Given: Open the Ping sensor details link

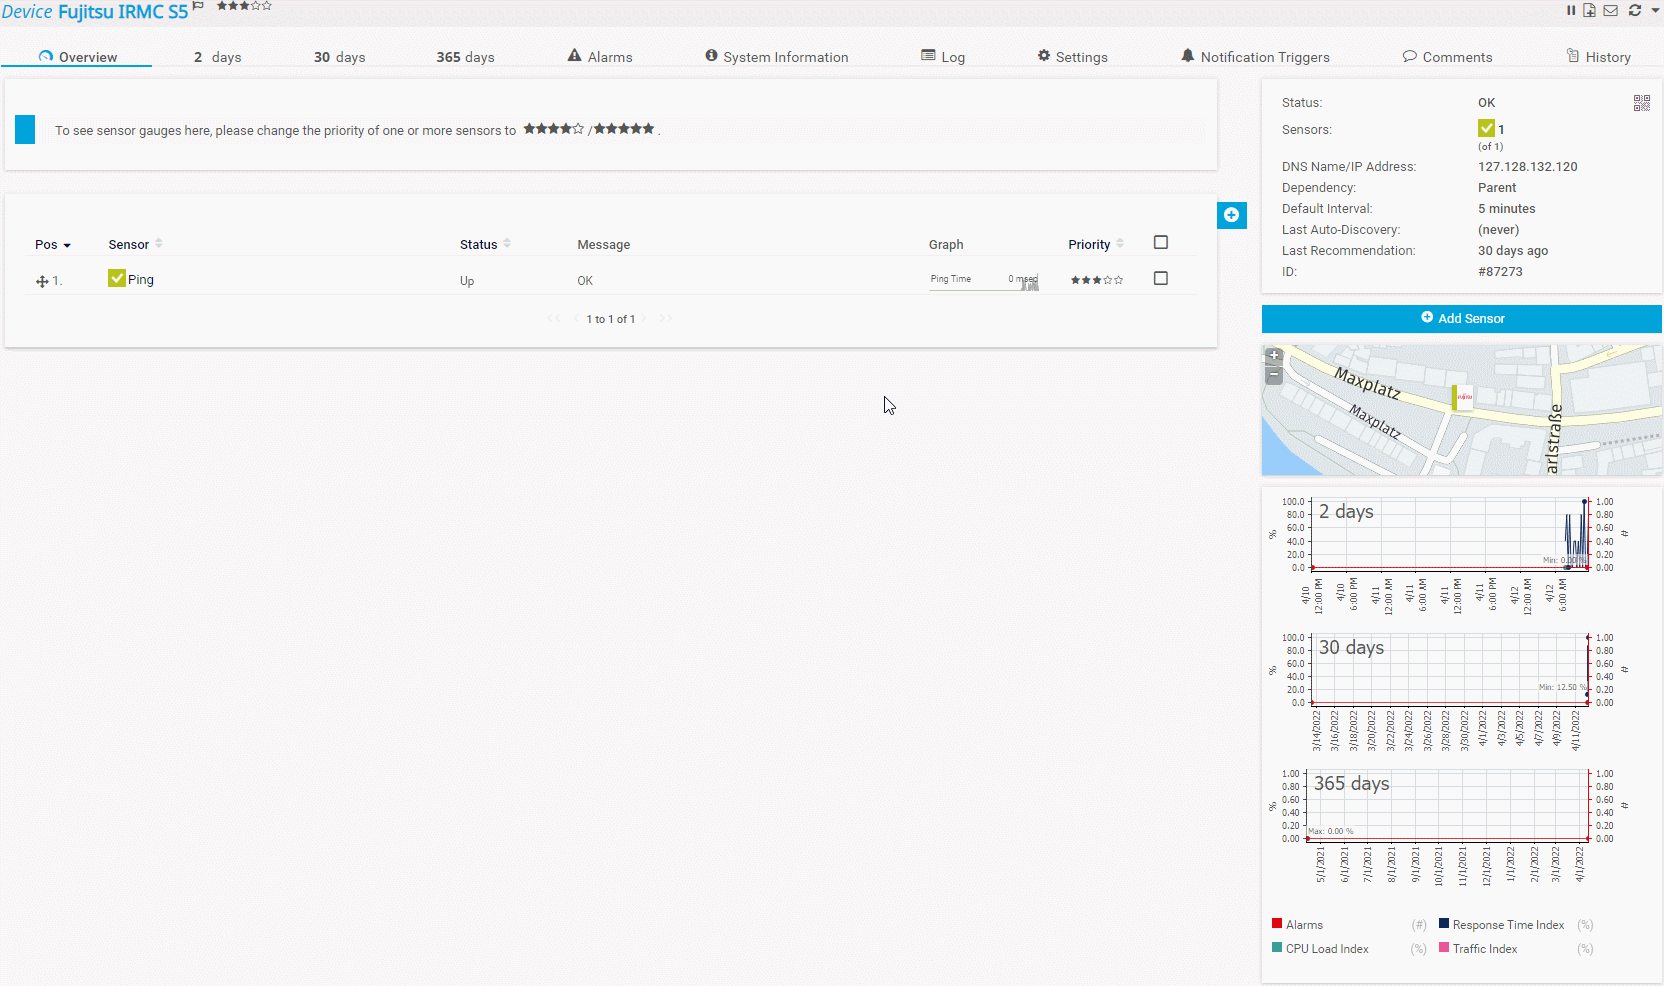Looking at the screenshot, I should (x=140, y=279).
